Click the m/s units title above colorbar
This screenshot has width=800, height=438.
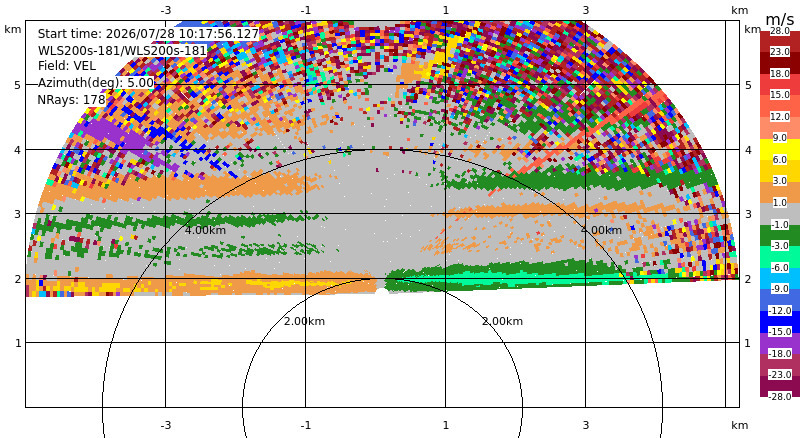pyautogui.click(x=780, y=19)
